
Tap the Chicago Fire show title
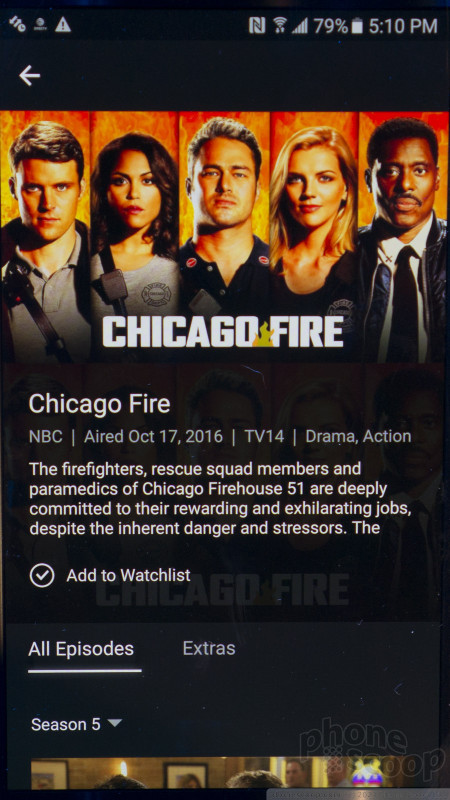click(99, 404)
